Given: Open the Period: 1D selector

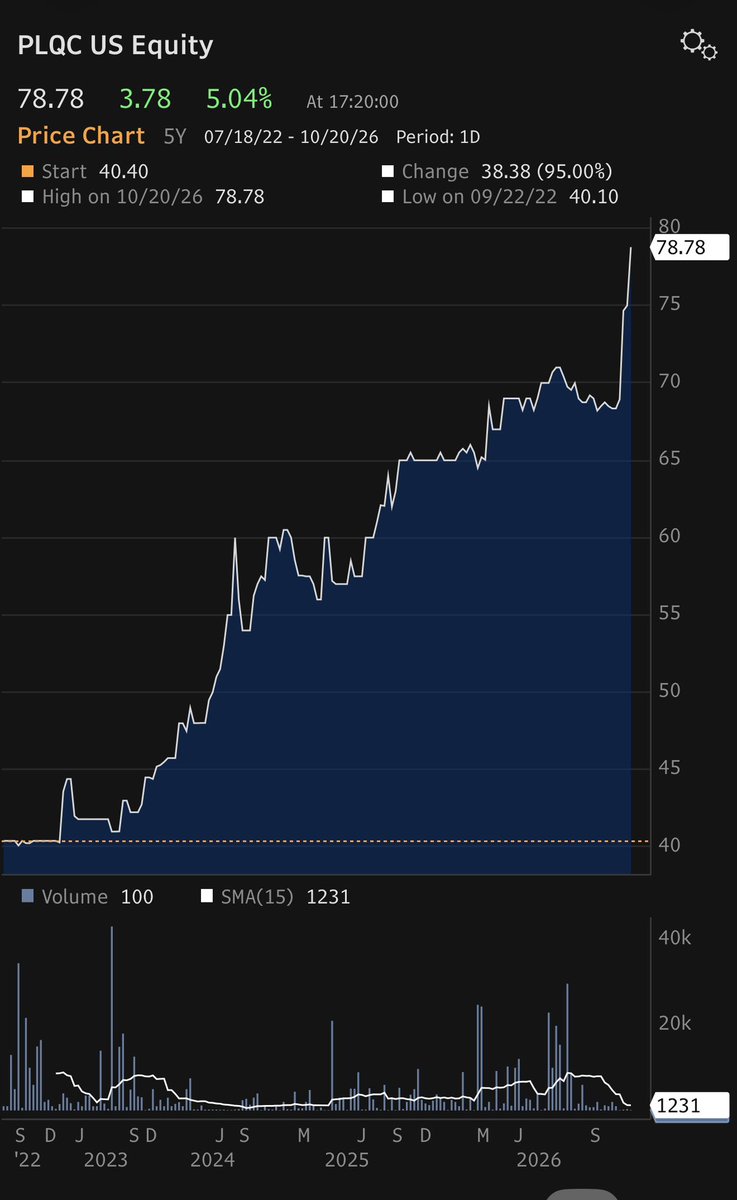Looking at the screenshot, I should pyautogui.click(x=438, y=137).
